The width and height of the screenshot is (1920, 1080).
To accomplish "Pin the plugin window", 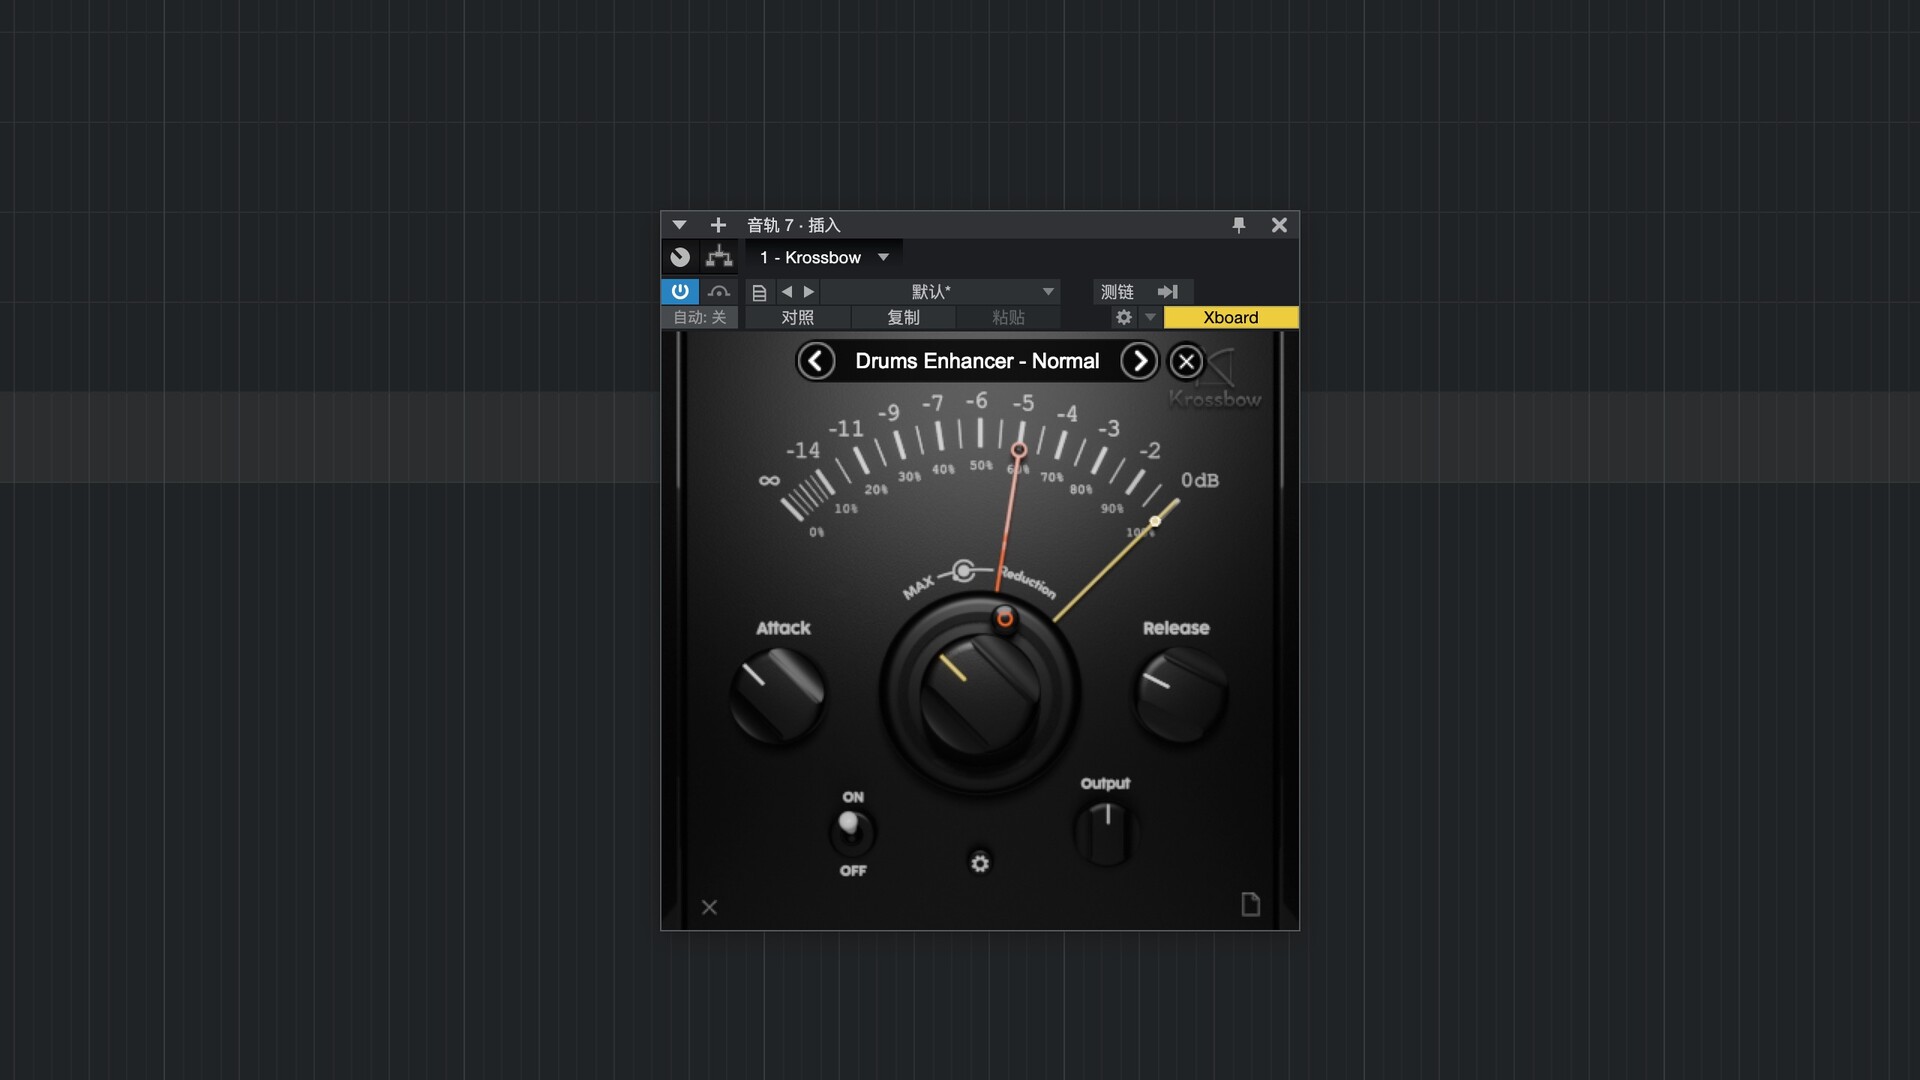I will point(1238,225).
